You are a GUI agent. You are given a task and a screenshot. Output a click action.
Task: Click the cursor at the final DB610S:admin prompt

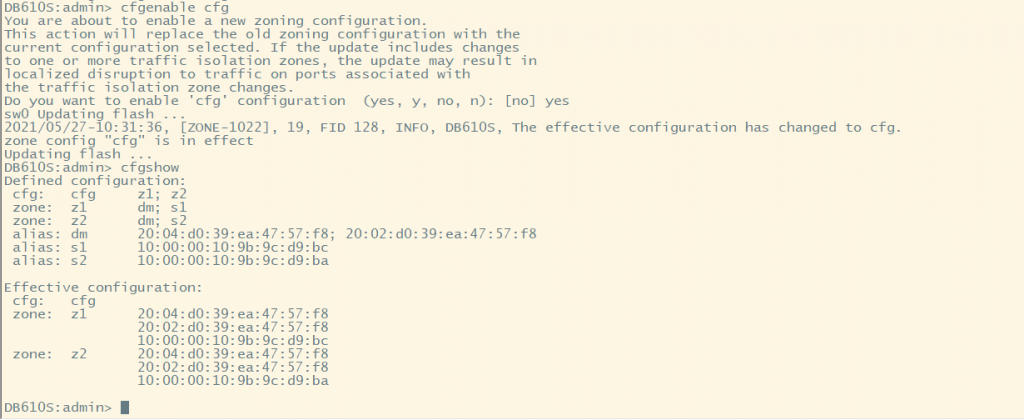(x=124, y=407)
